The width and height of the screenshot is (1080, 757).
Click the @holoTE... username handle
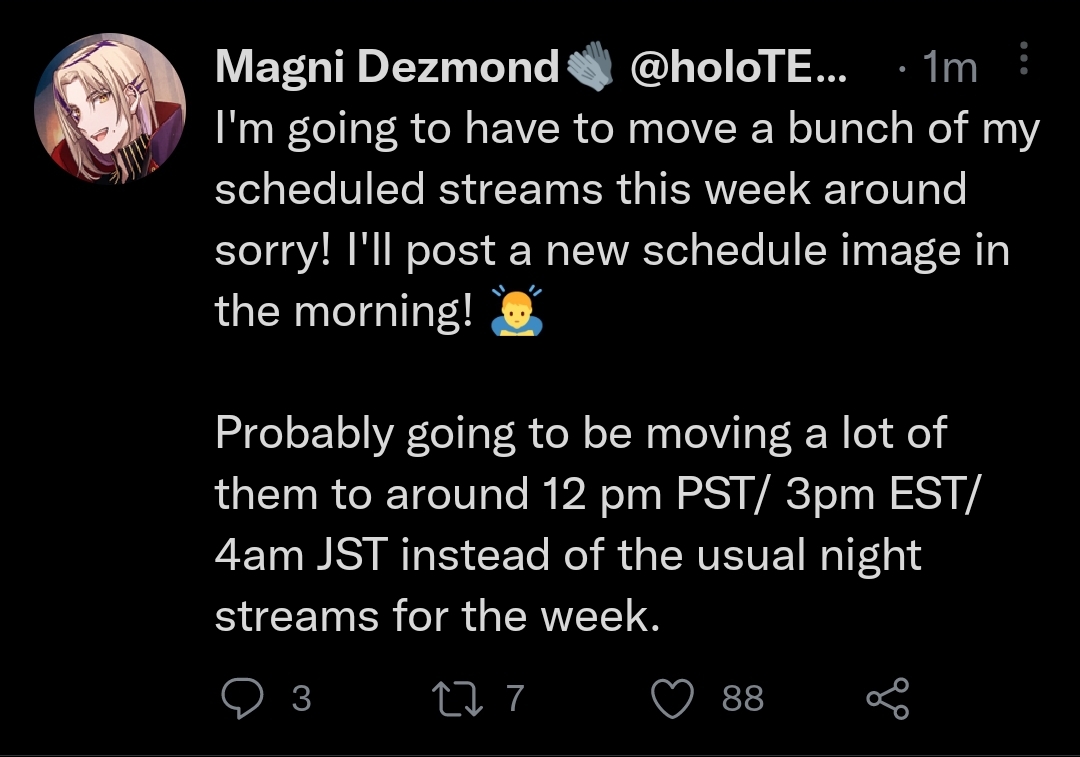point(738,68)
